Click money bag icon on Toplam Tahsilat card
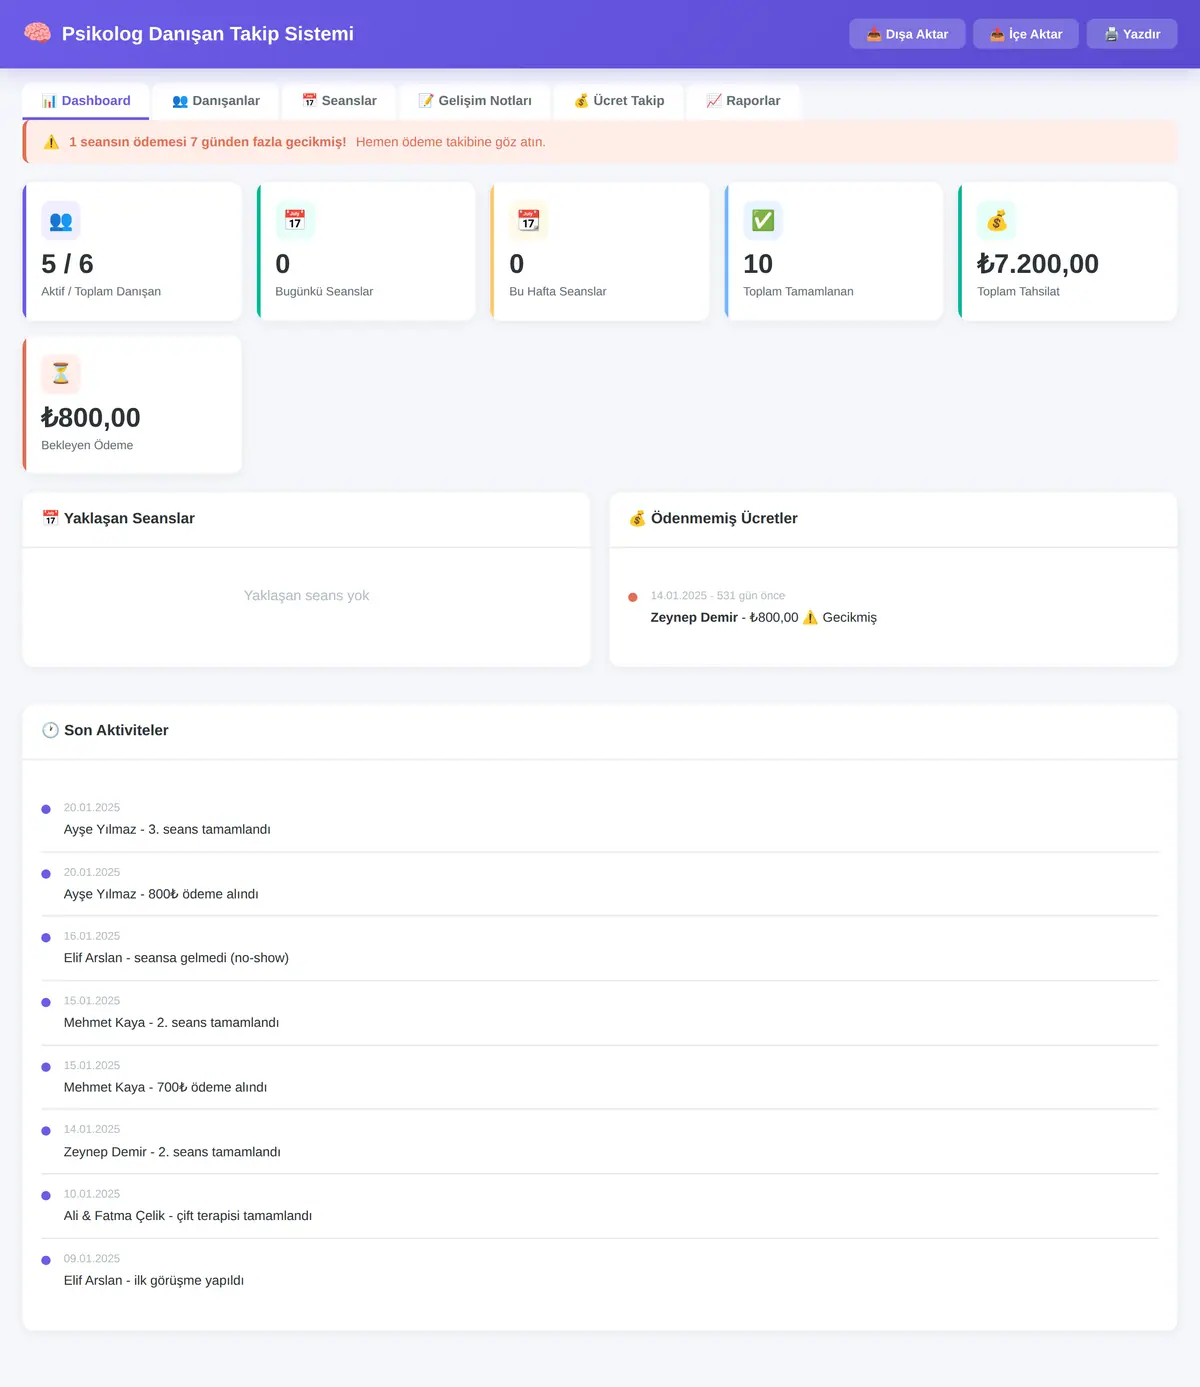The width and height of the screenshot is (1200, 1387). (x=997, y=220)
